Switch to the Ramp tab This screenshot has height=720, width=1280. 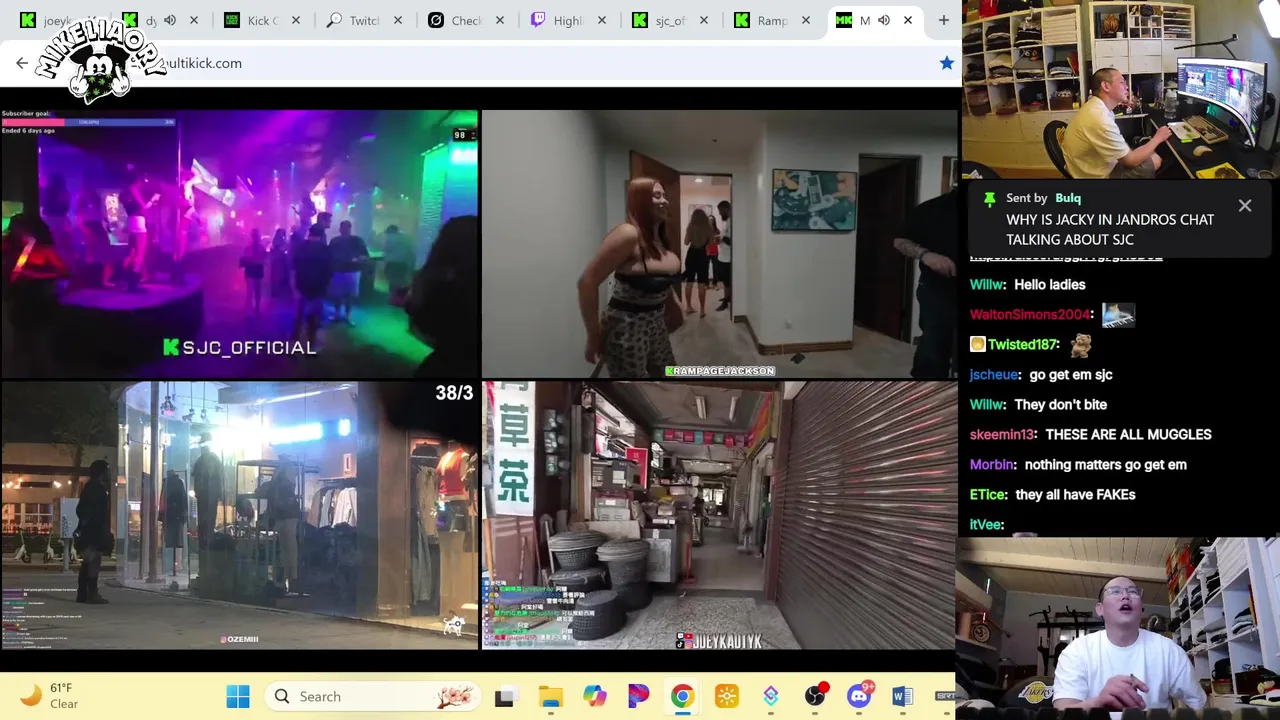coord(770,20)
